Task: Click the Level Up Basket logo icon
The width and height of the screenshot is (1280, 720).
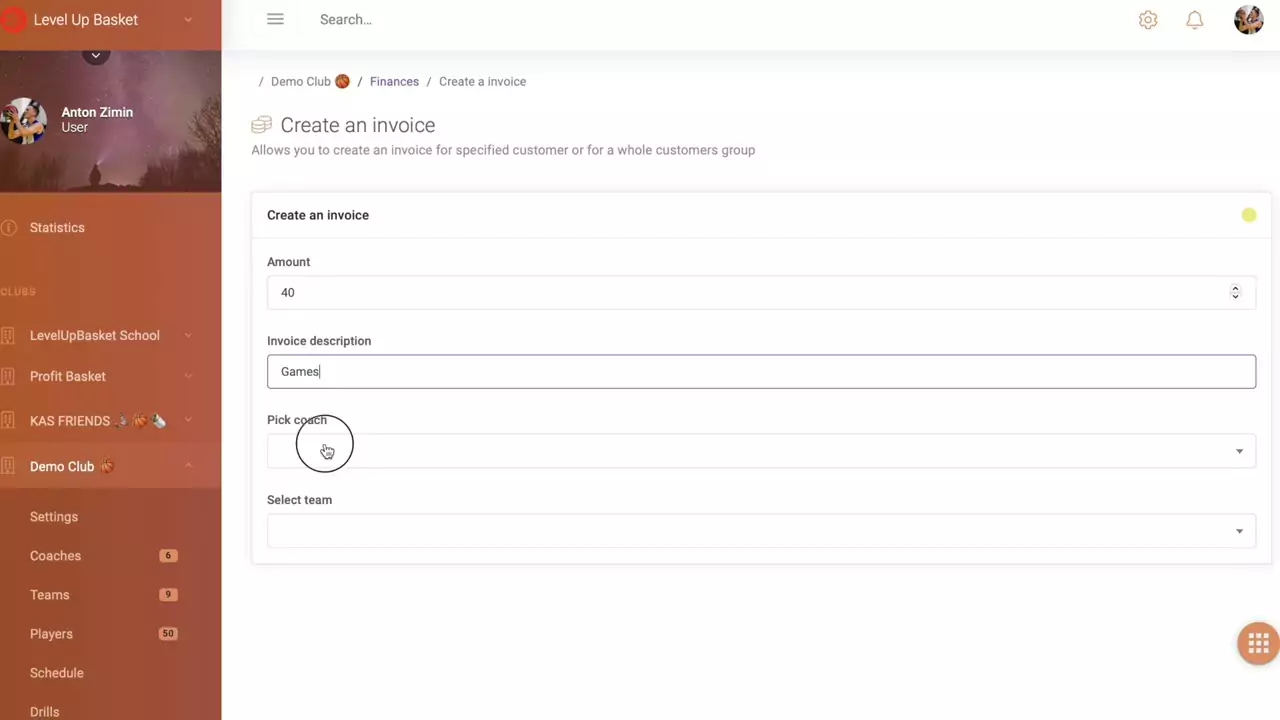Action: tap(12, 20)
